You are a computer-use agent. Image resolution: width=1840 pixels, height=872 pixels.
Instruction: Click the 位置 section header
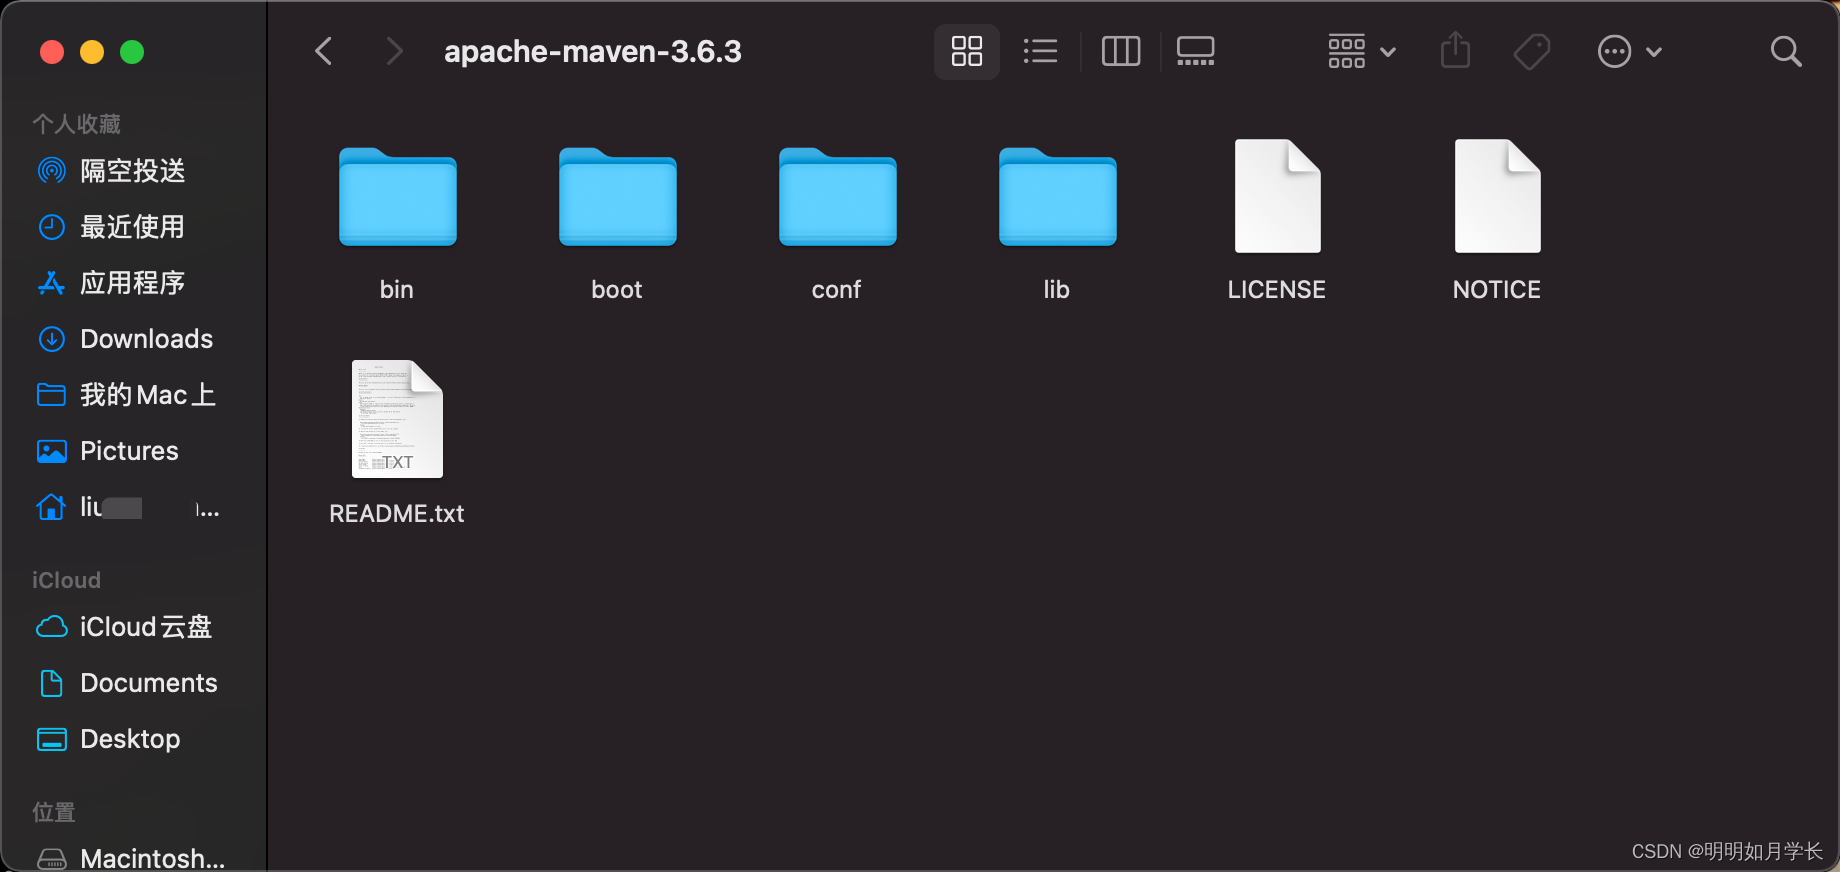coord(54,812)
